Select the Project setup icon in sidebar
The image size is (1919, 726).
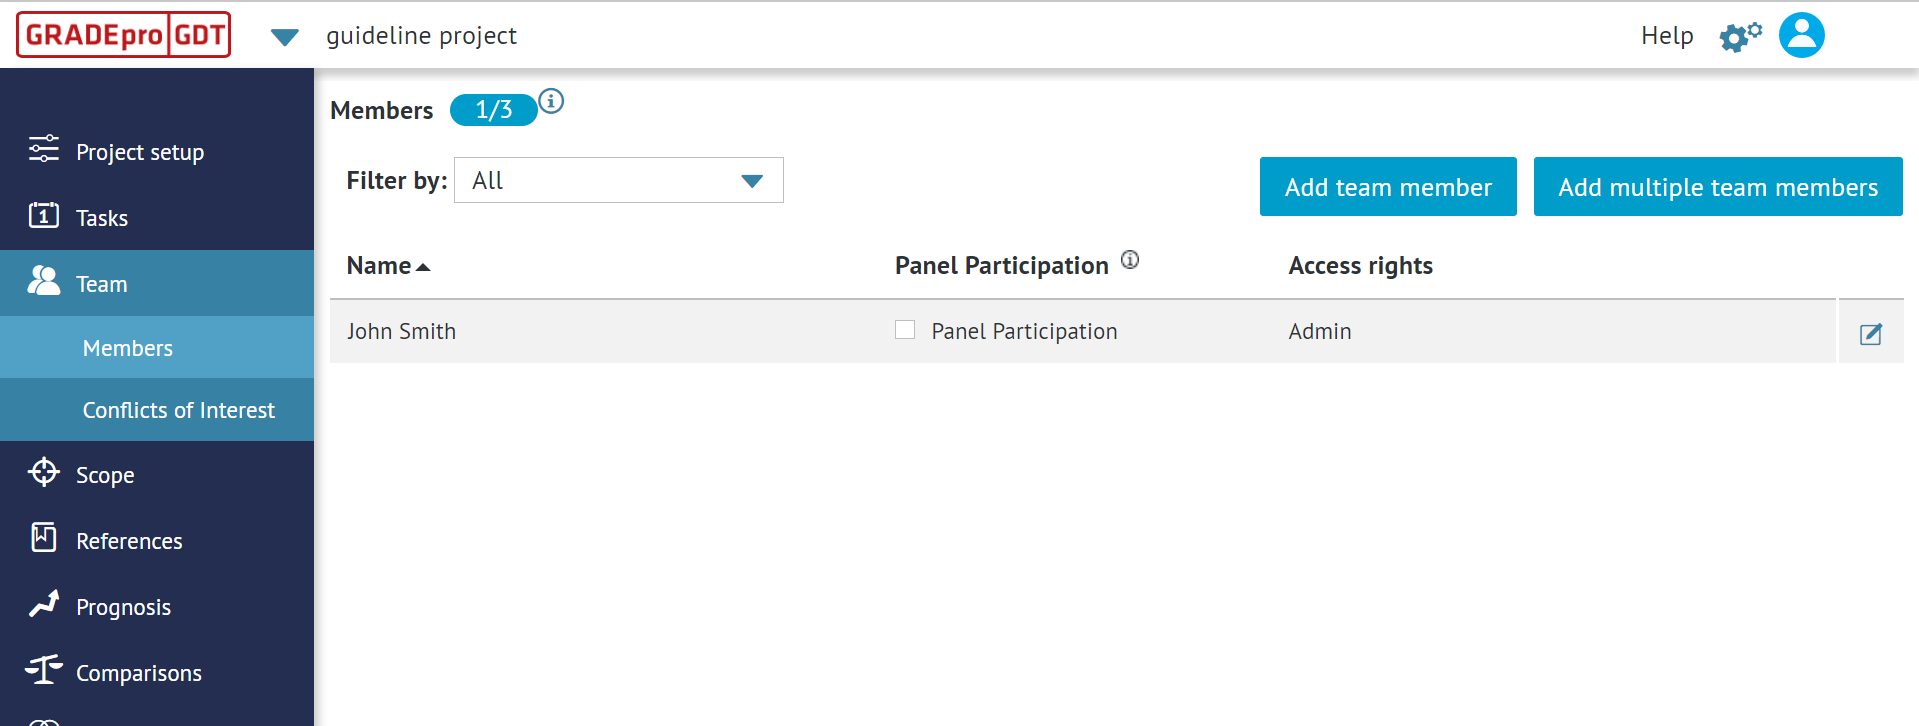point(43,149)
